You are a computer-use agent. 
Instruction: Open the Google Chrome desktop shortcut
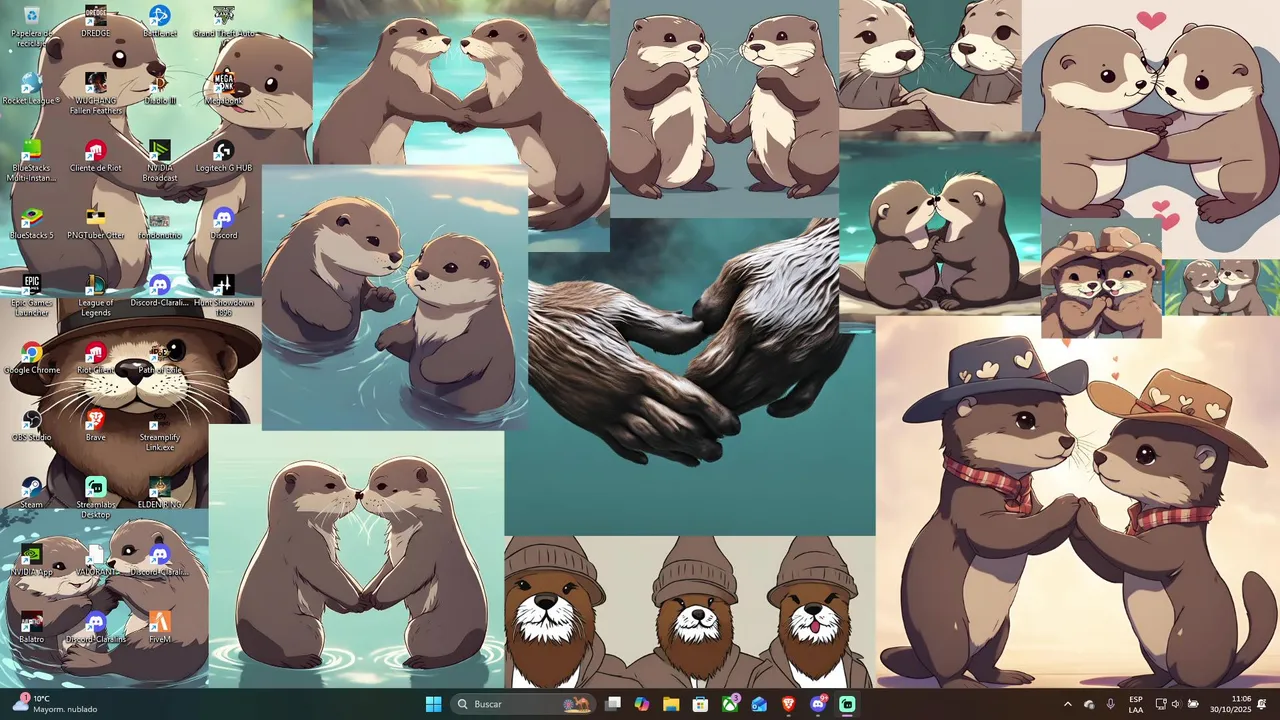32,358
